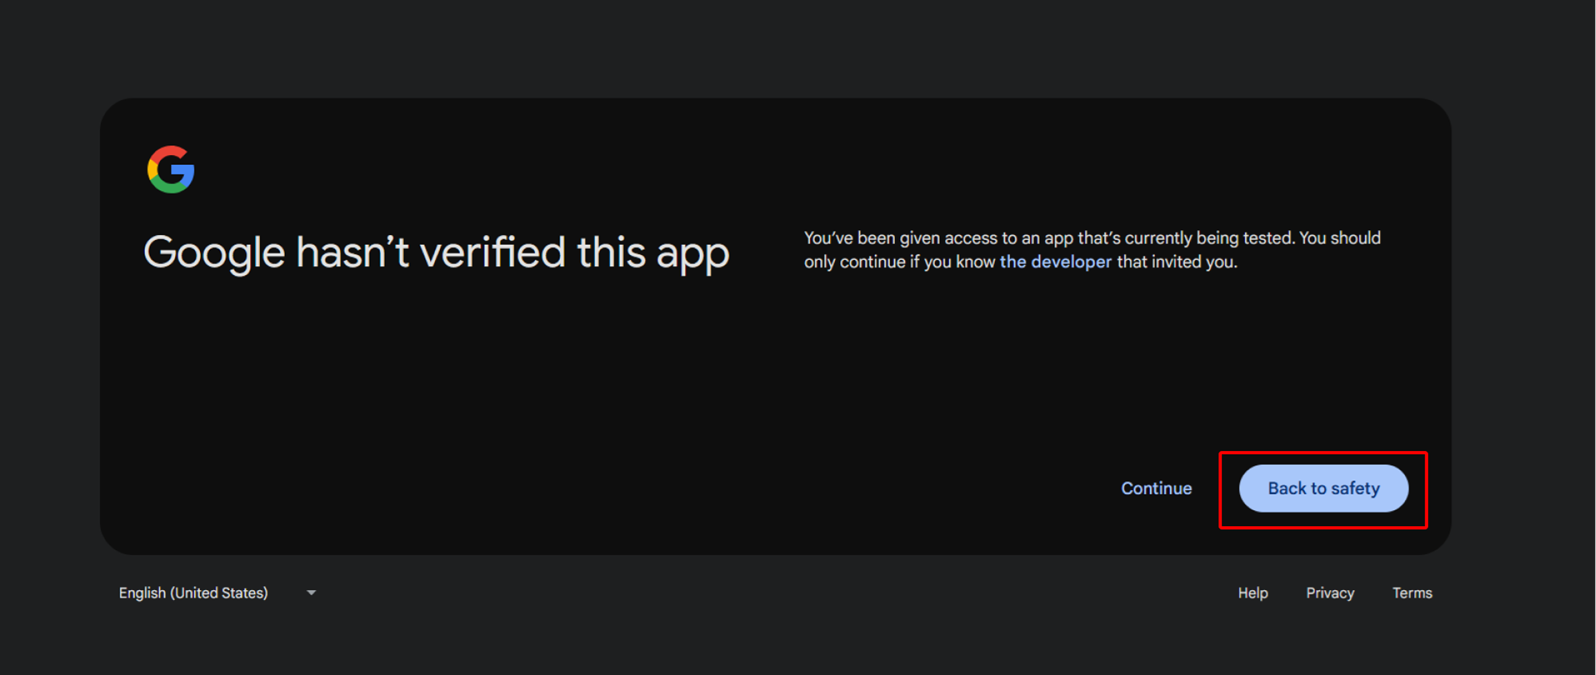
Task: Click the dark page background above the card
Action: pyautogui.click(x=776, y=45)
